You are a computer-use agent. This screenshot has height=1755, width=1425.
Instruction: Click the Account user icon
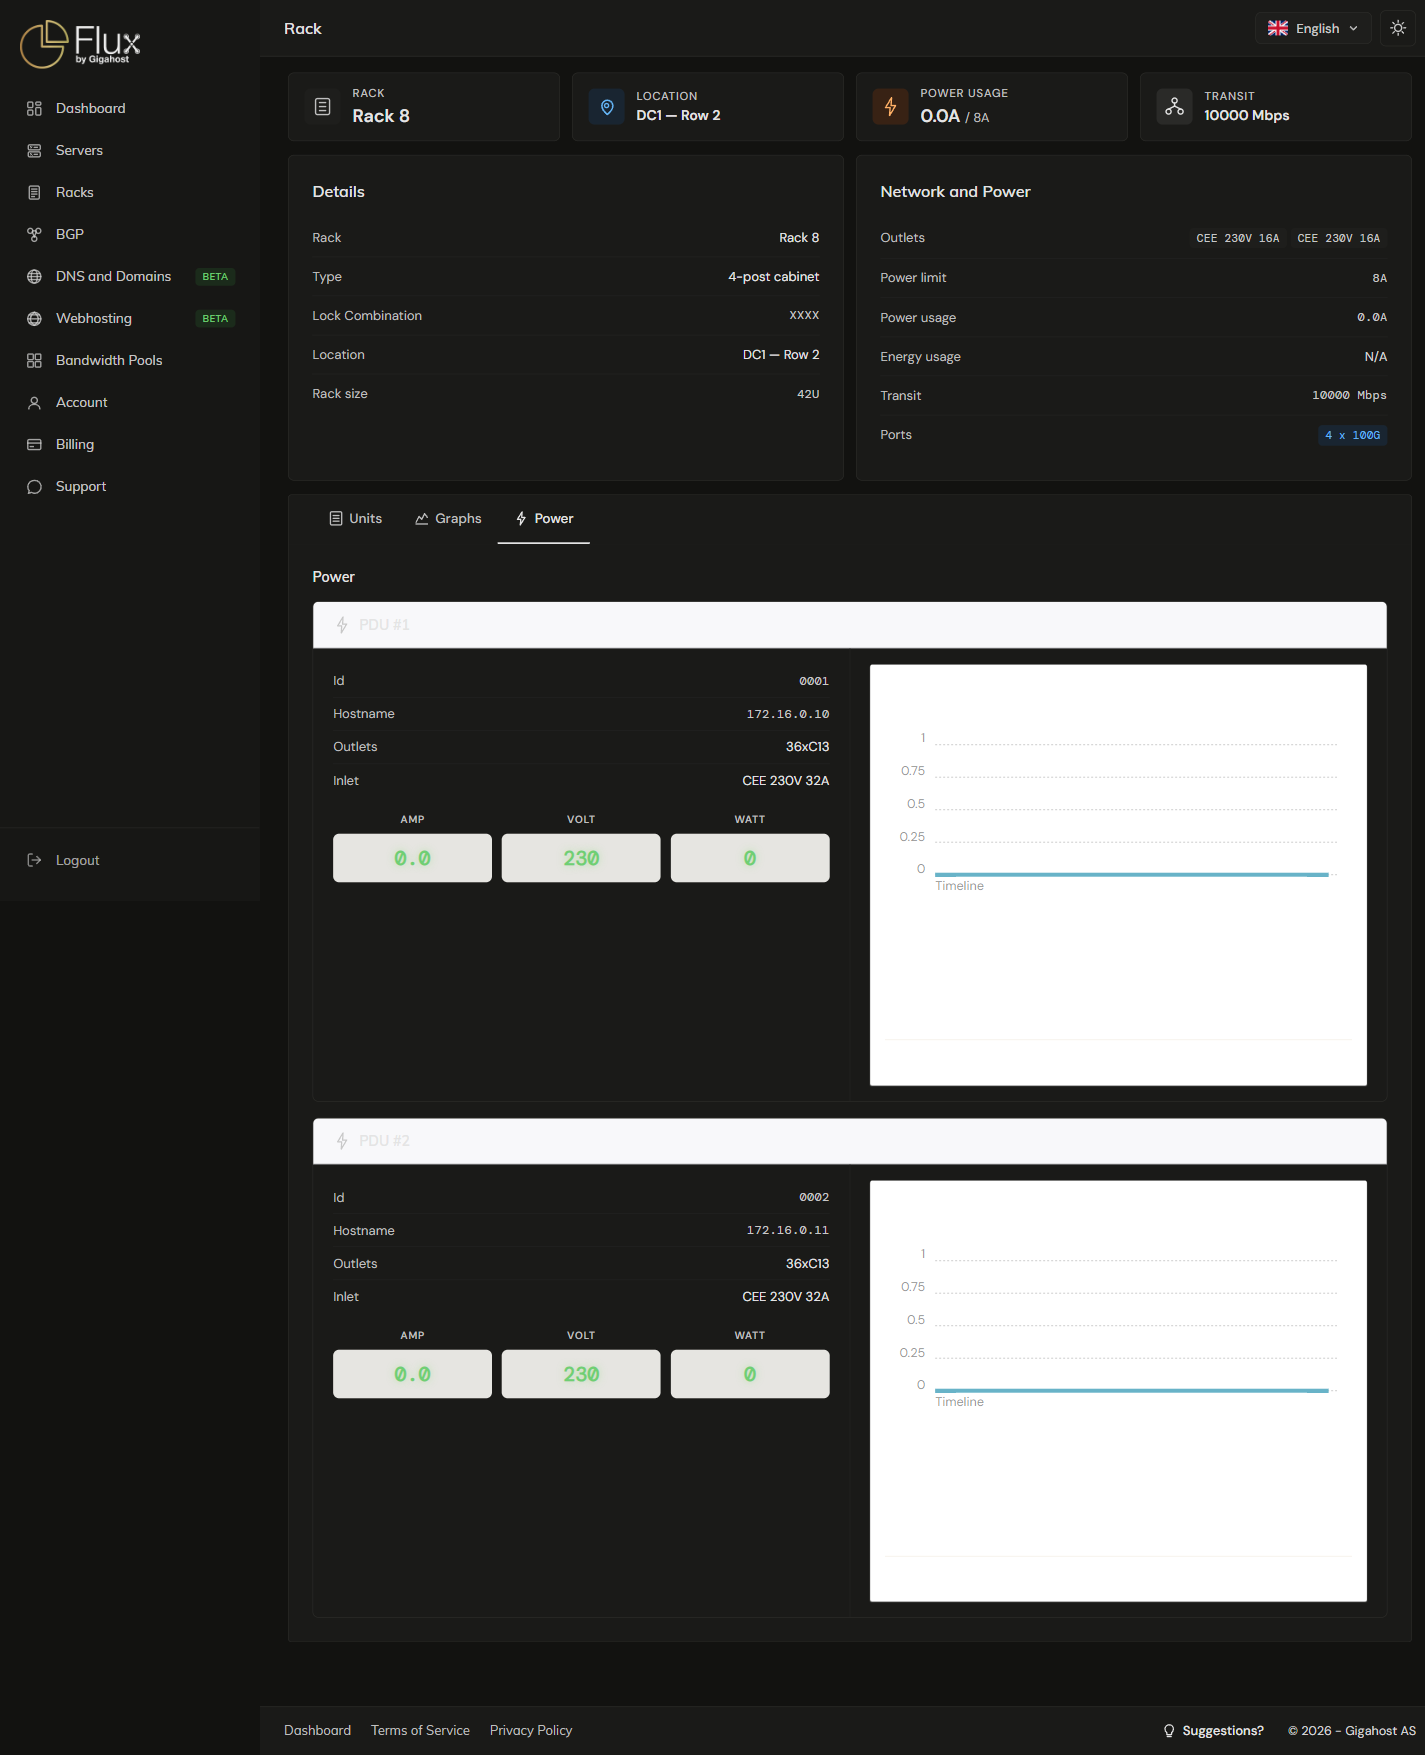point(34,402)
